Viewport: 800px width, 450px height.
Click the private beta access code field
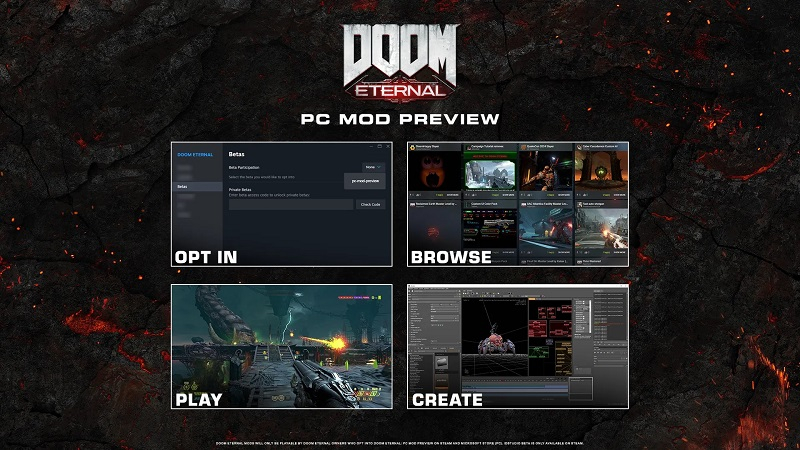click(289, 204)
